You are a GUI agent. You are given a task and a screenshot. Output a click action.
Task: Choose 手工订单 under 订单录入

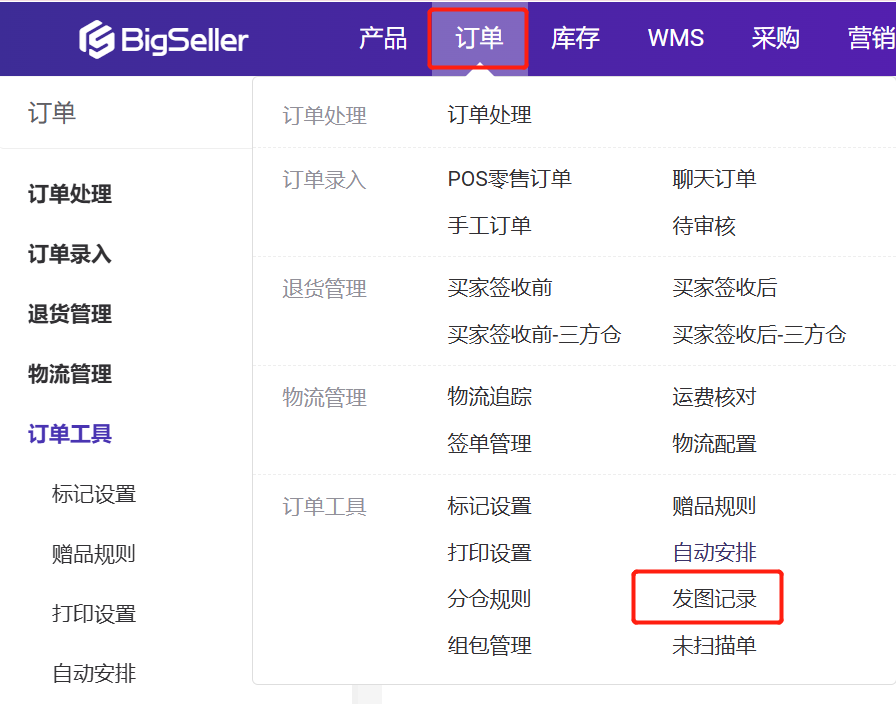coord(489,226)
